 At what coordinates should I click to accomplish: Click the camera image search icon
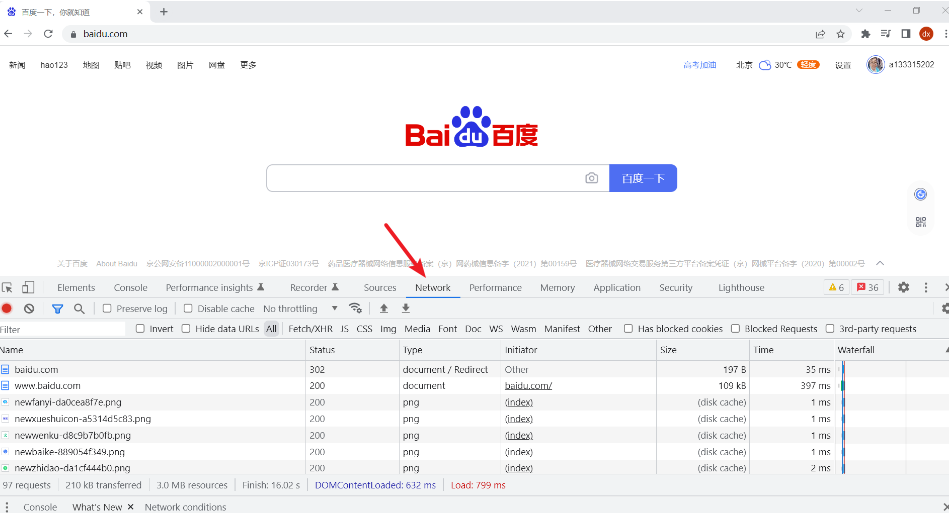(x=591, y=178)
